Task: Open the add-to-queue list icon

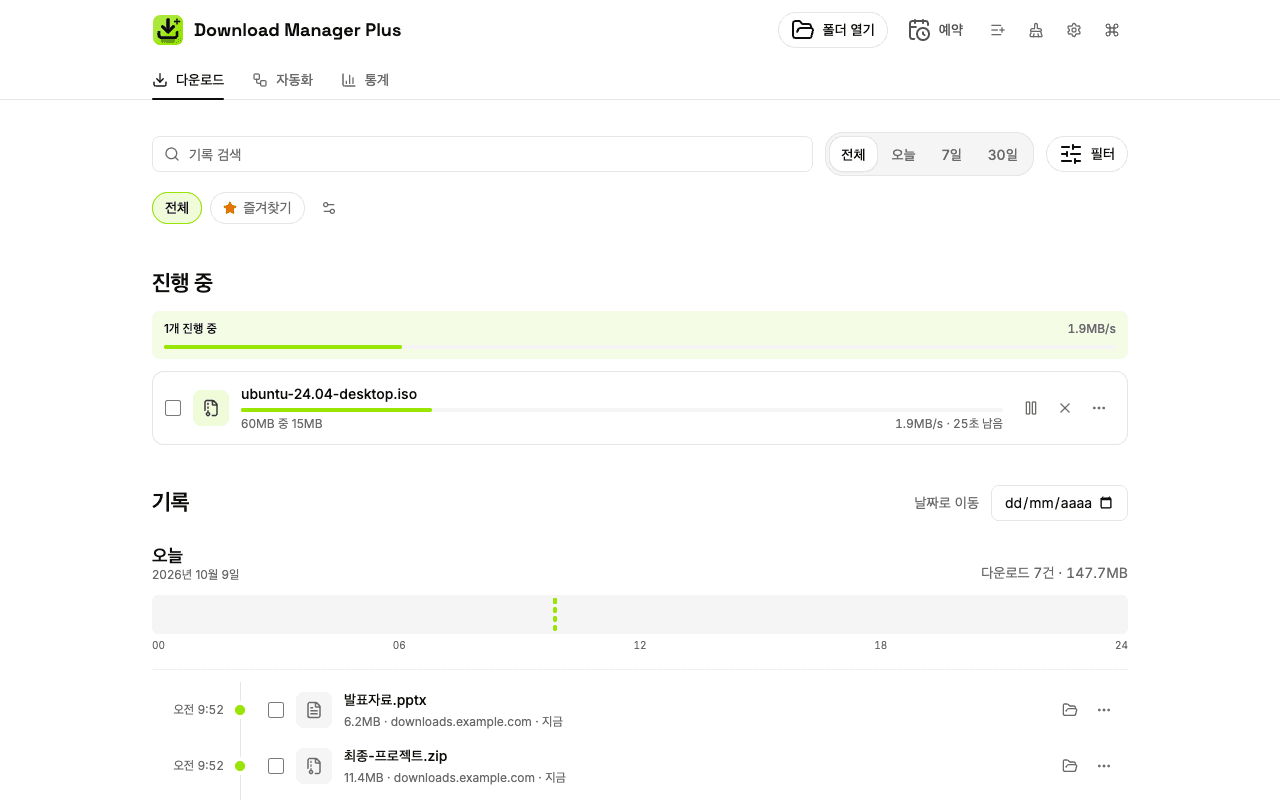Action: 997,30
